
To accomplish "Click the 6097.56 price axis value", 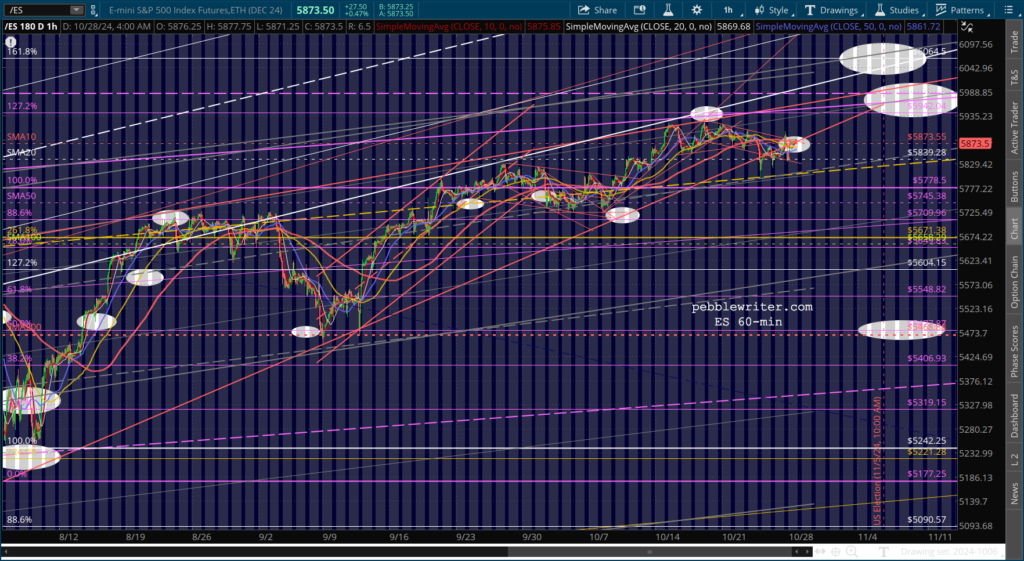I will pyautogui.click(x=977, y=44).
